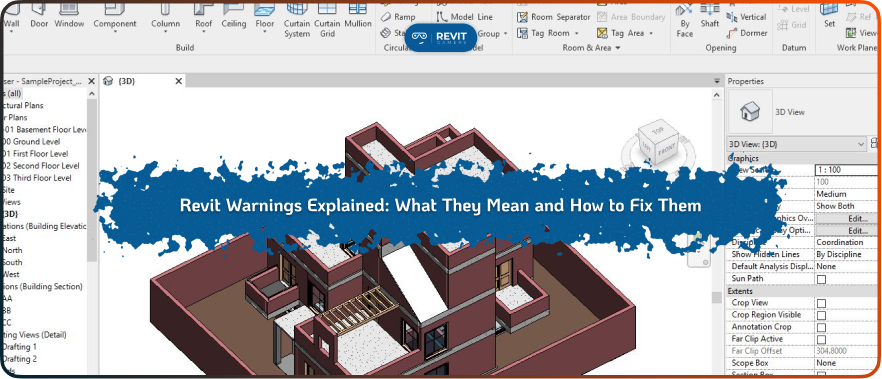
Task: Enable the Annotation Crop checkbox
Action: [x=821, y=327]
